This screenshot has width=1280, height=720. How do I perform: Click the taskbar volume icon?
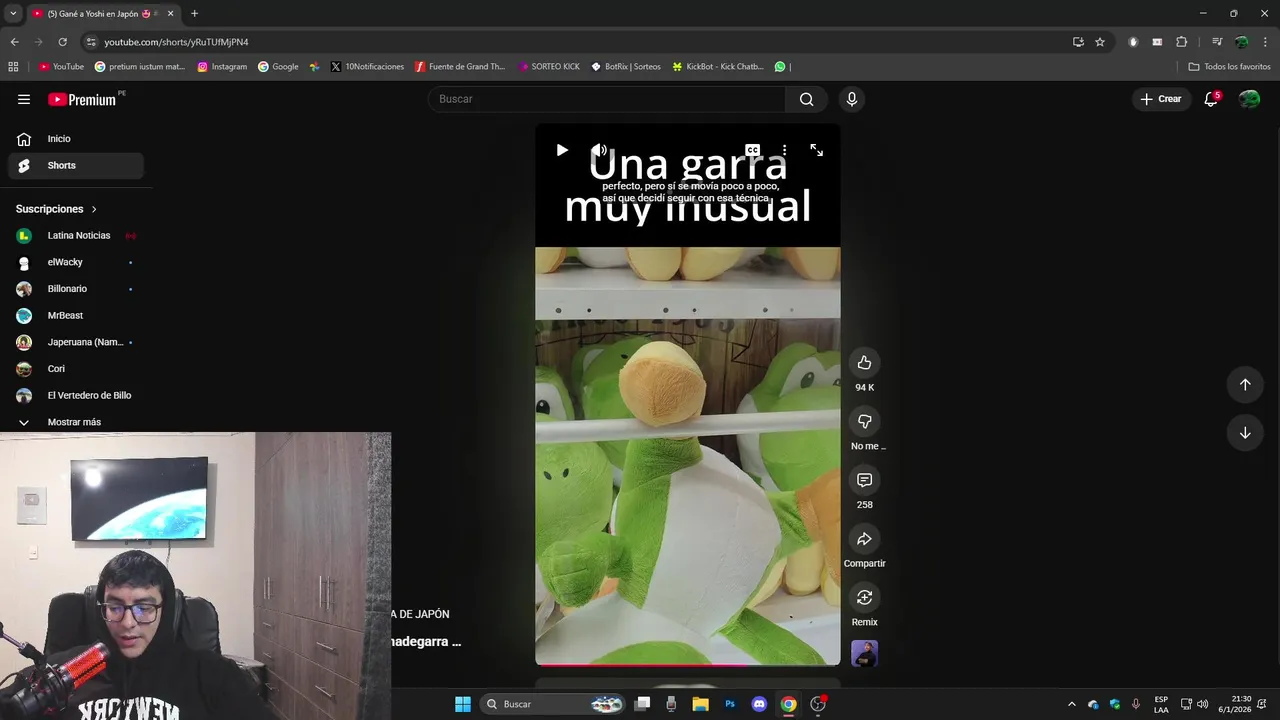pyautogui.click(x=1202, y=704)
